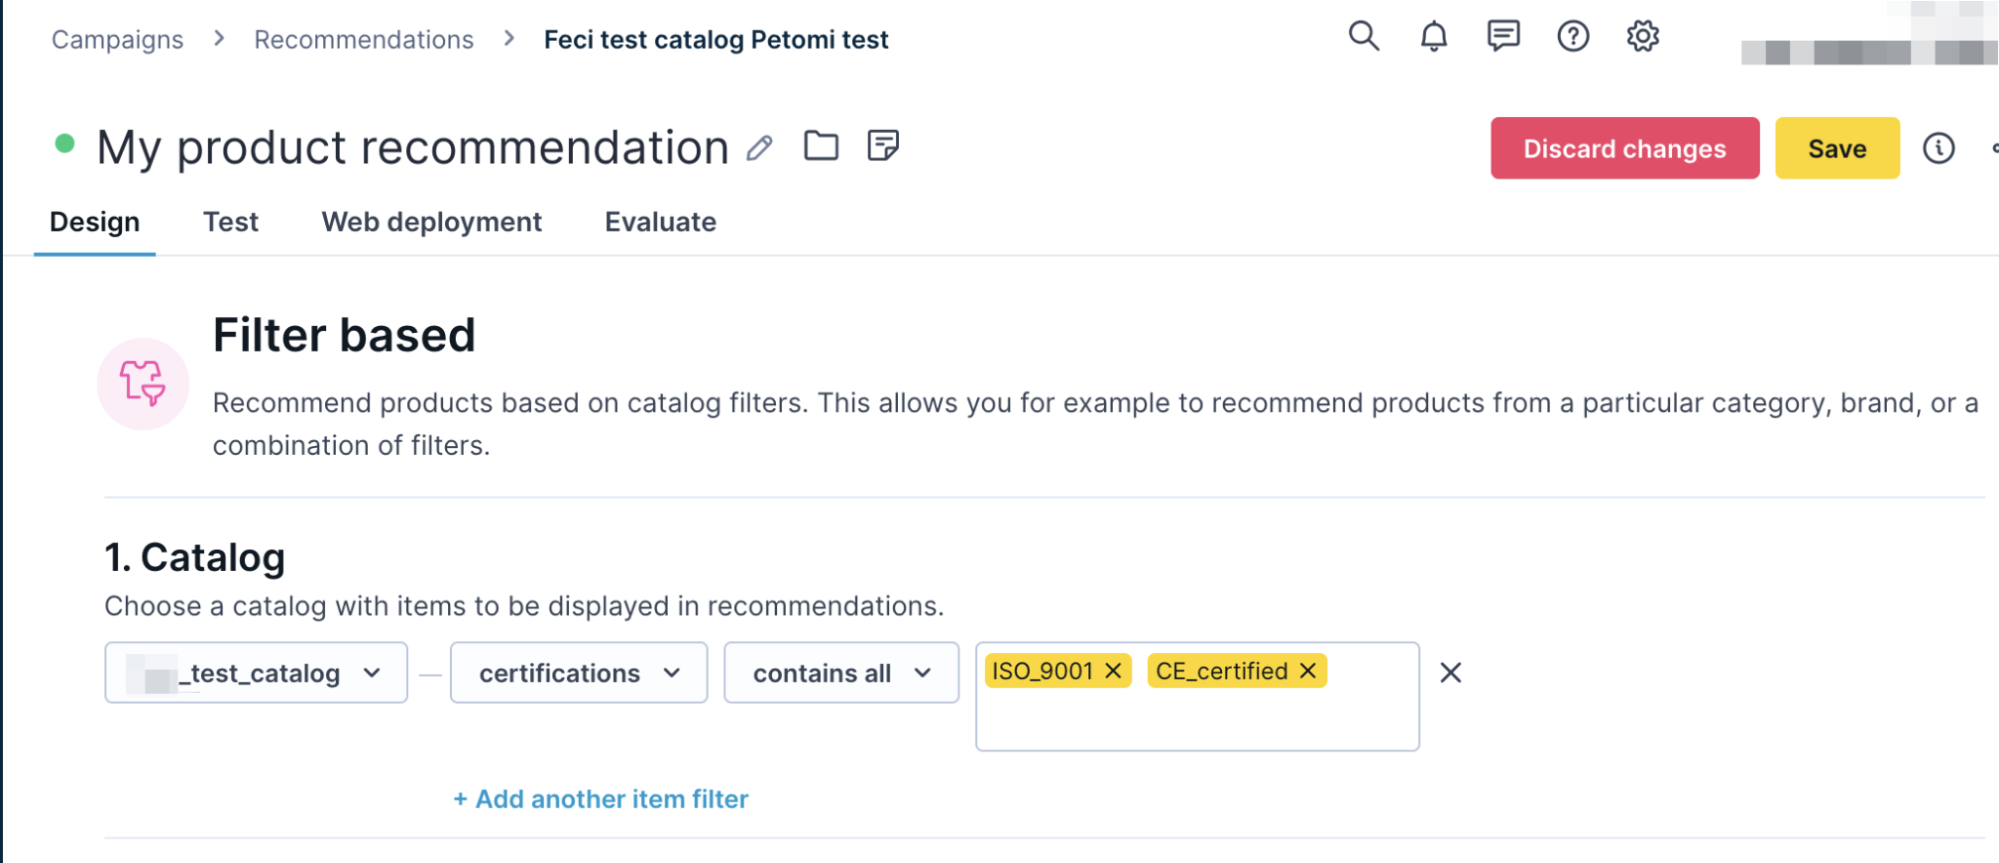Open the certifications attribute dropdown
1999x863 pixels.
(x=579, y=673)
